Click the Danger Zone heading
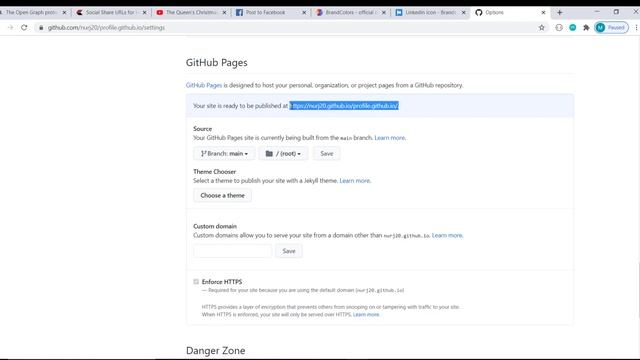 216,351
